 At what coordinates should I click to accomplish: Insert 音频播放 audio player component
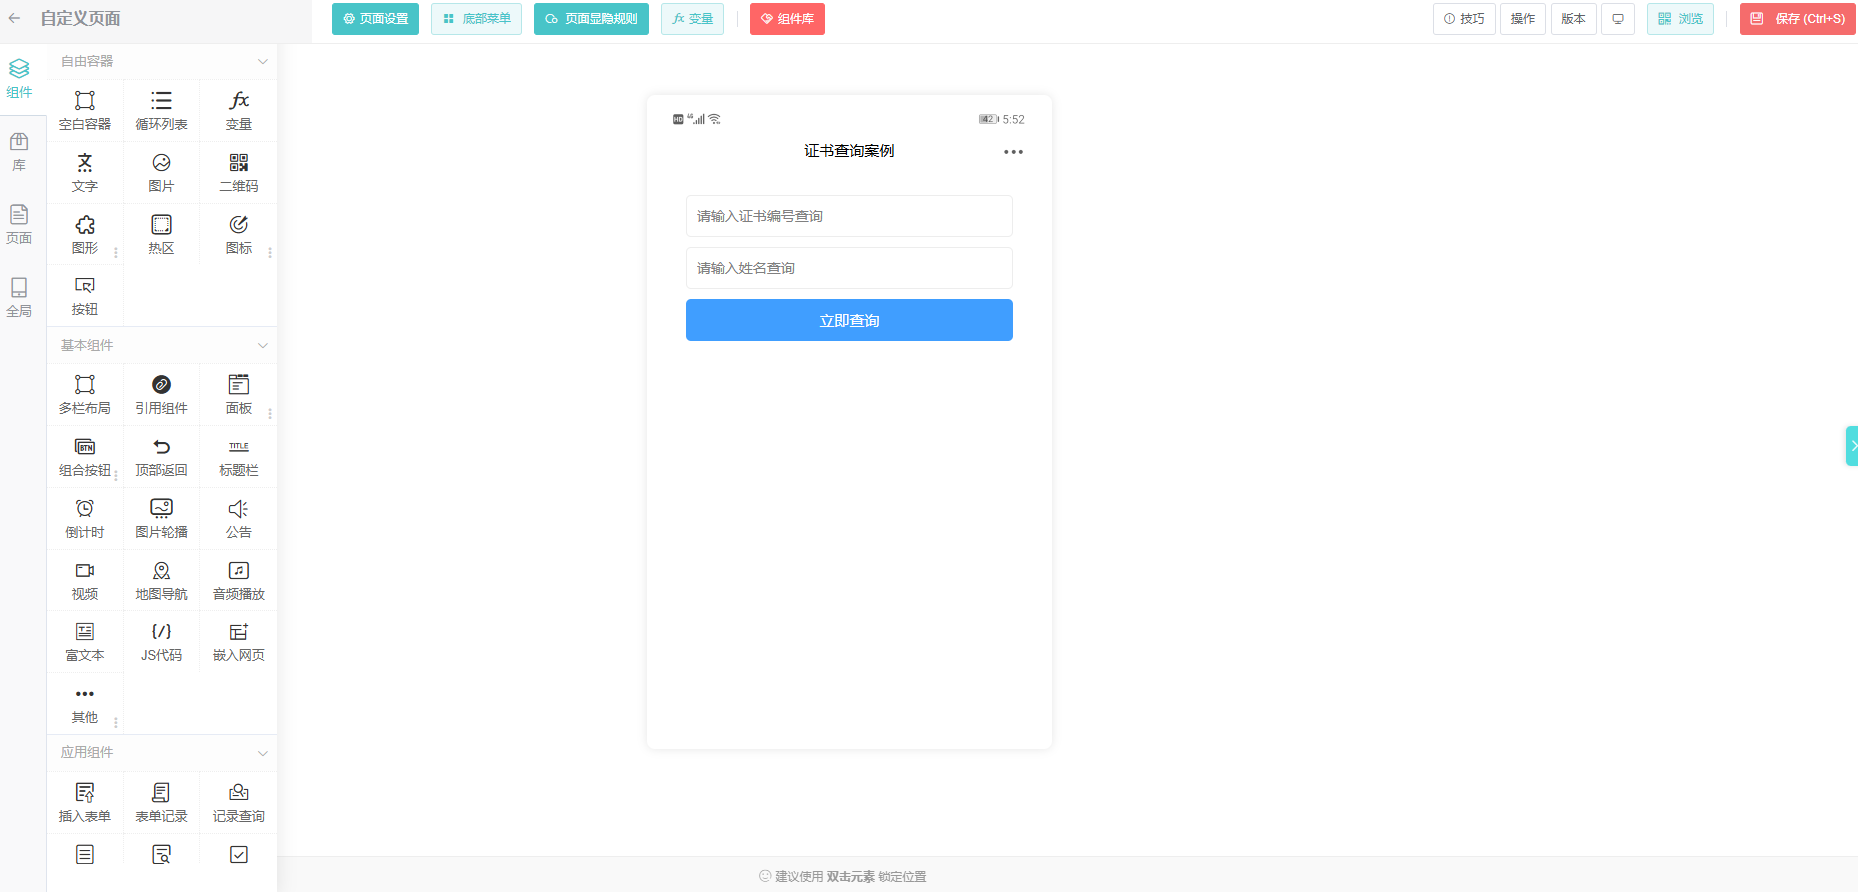(238, 581)
